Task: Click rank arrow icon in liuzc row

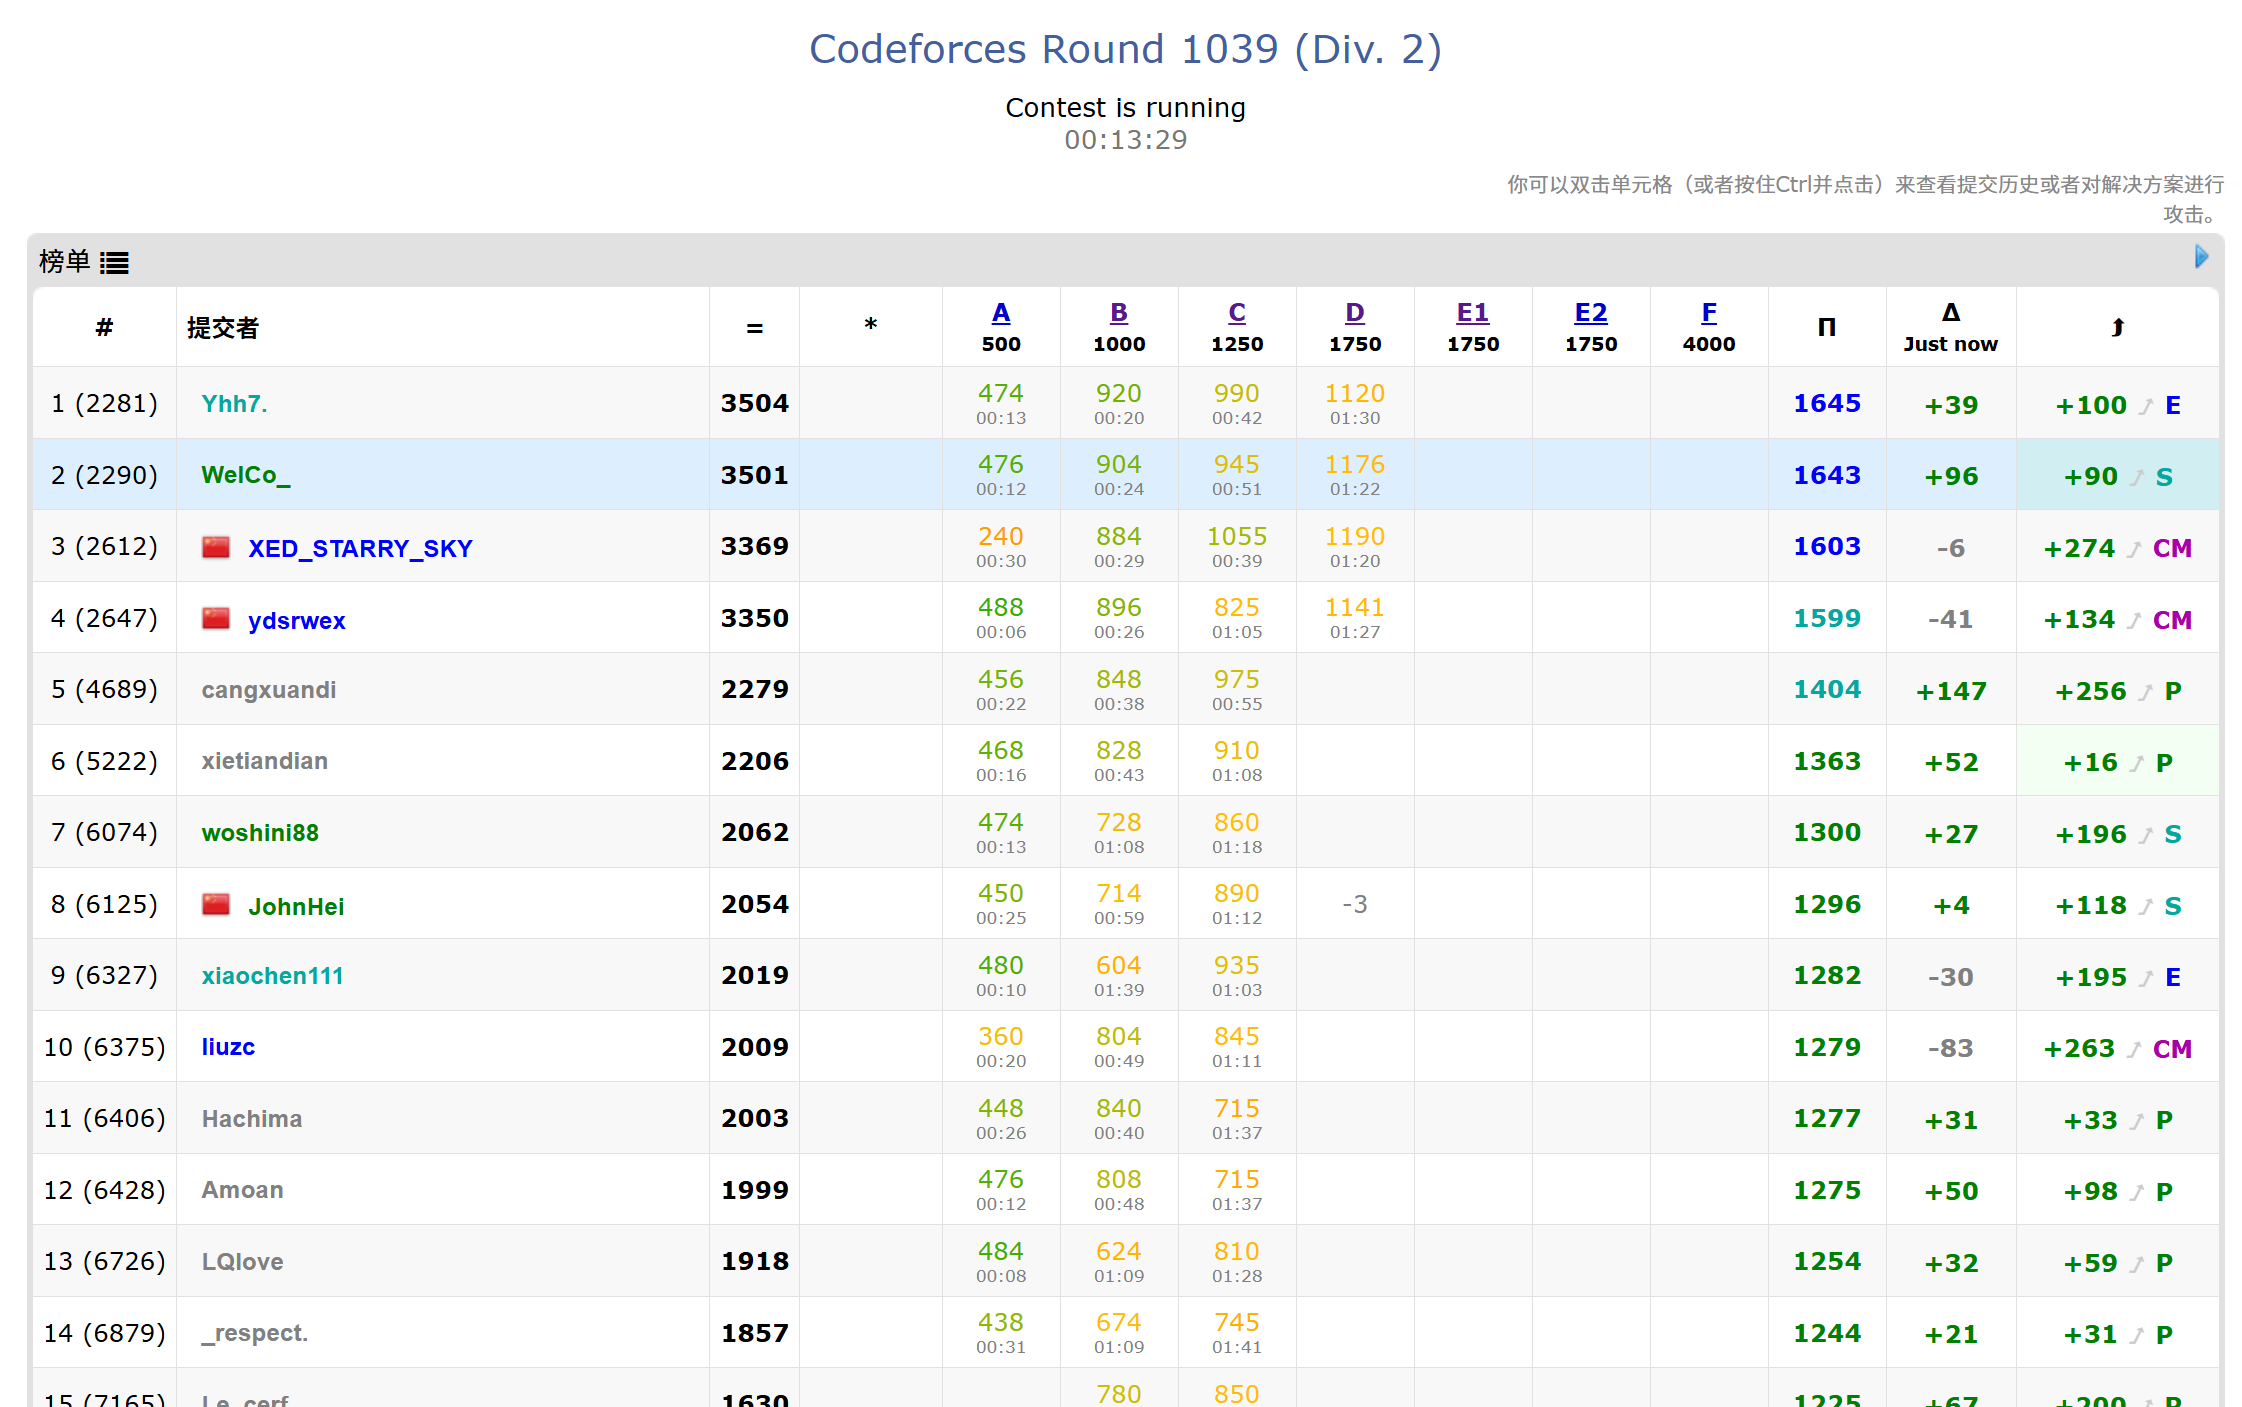Action: tap(2134, 1049)
